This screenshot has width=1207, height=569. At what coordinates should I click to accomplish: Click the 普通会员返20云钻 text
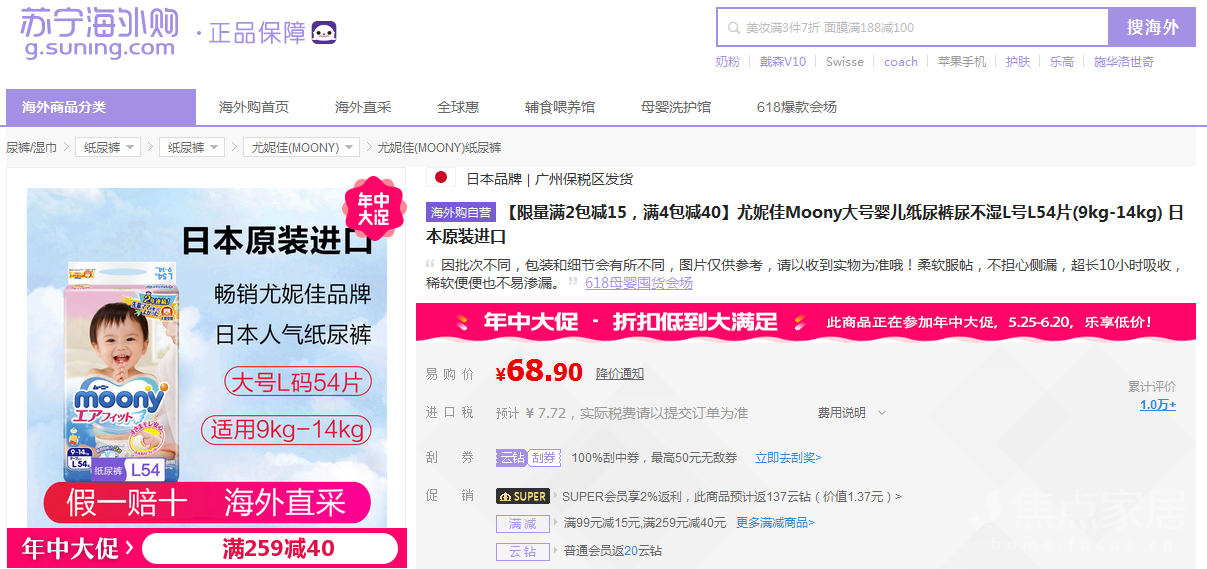point(612,551)
